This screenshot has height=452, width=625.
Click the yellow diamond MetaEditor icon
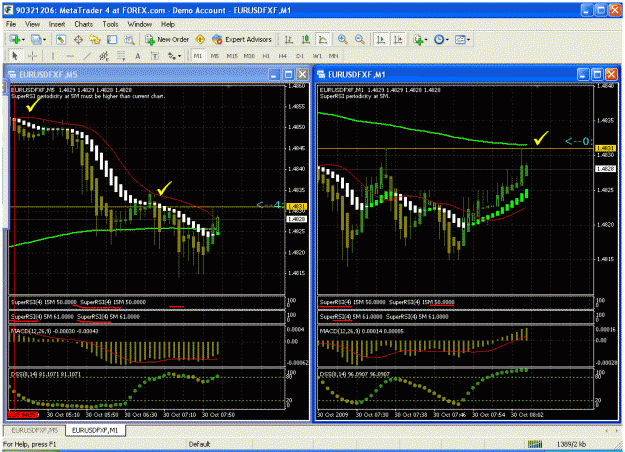pos(200,39)
